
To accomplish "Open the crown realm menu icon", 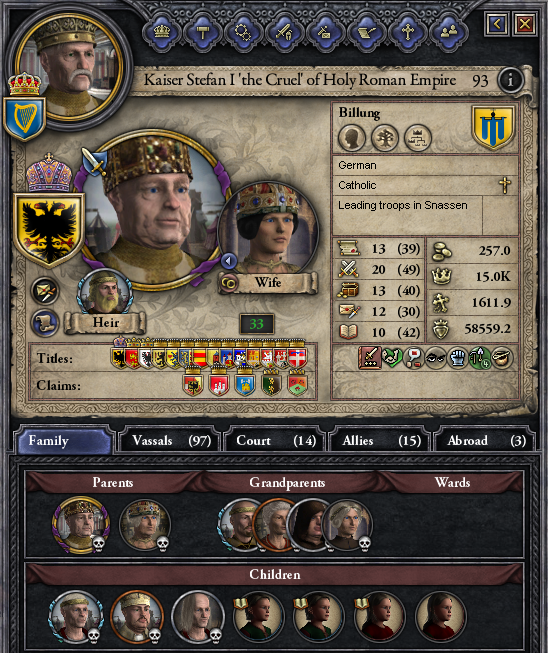I will (162, 32).
